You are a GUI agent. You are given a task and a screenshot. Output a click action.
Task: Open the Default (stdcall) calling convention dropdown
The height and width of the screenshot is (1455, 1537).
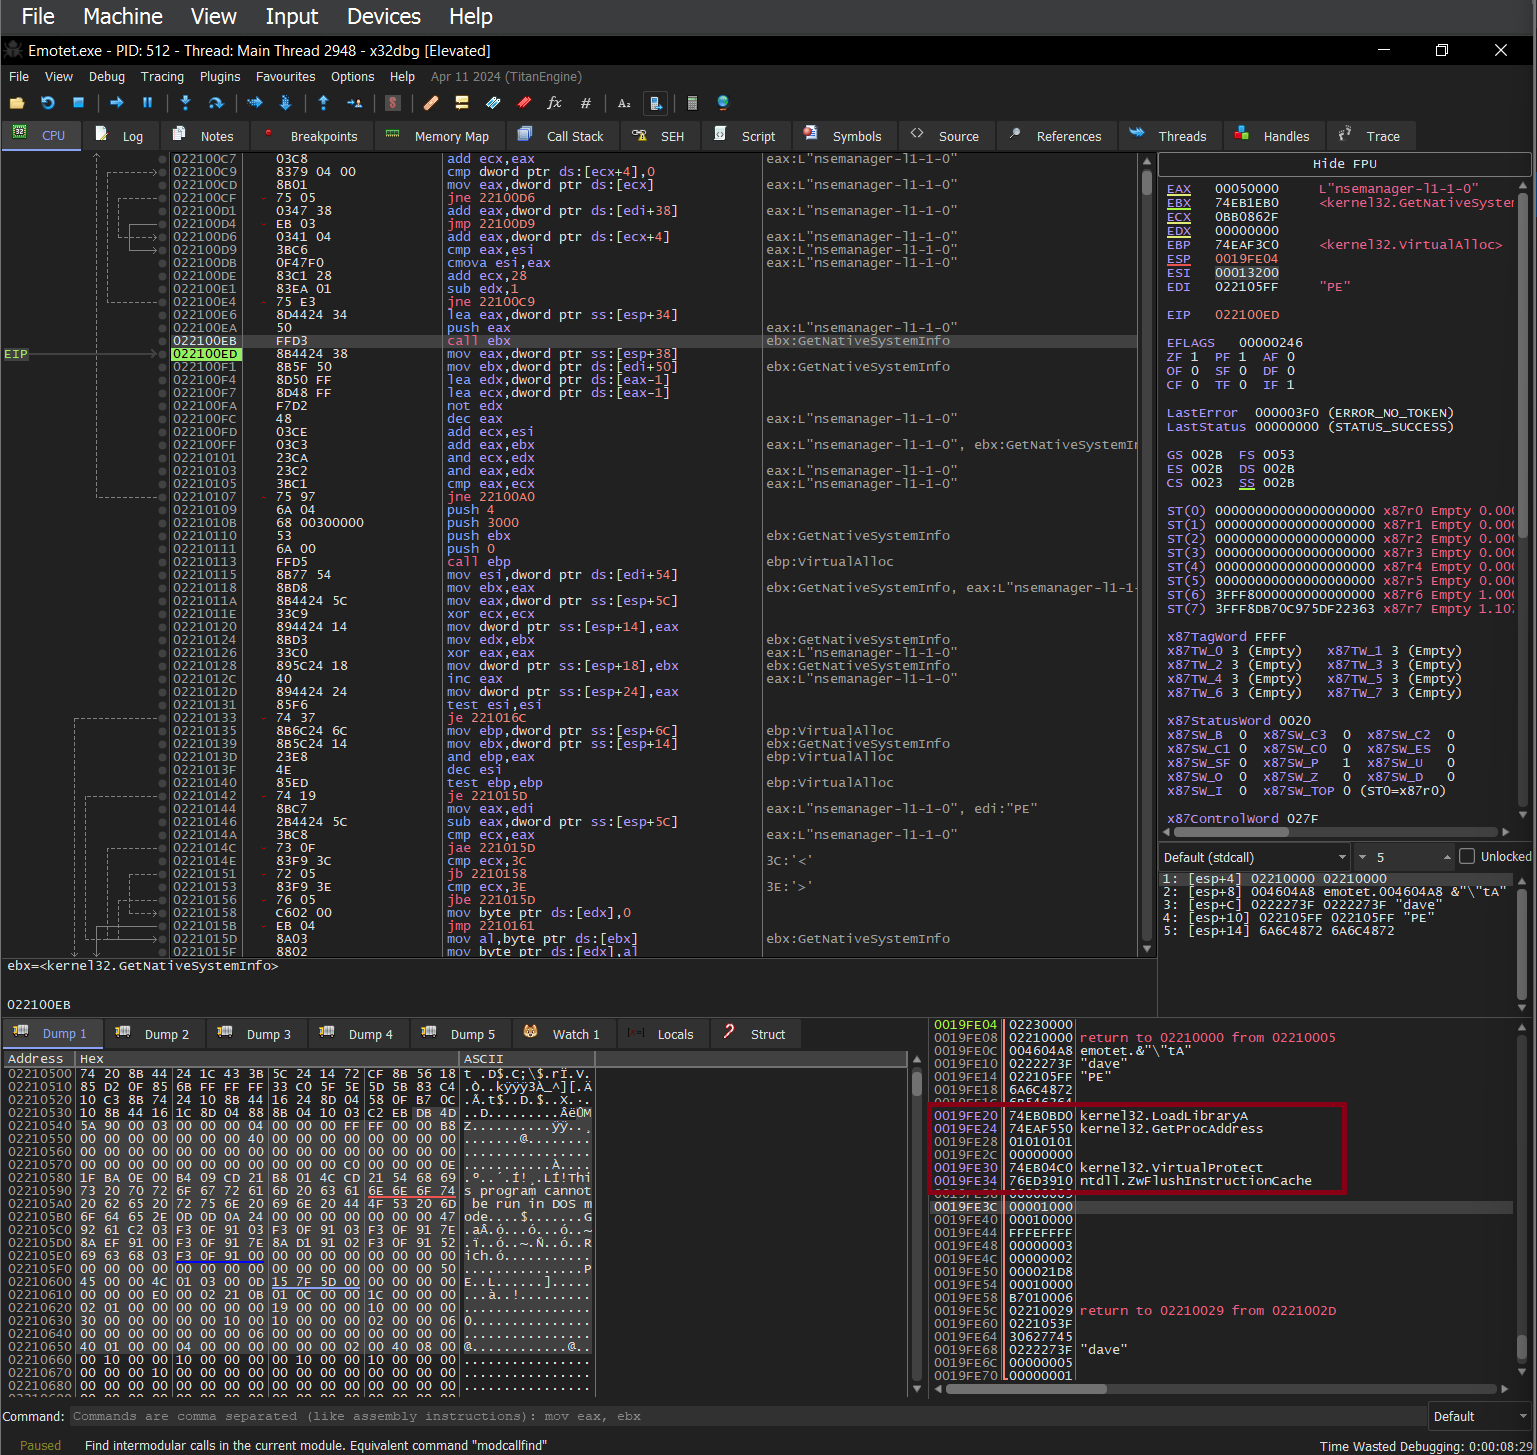click(x=1255, y=857)
